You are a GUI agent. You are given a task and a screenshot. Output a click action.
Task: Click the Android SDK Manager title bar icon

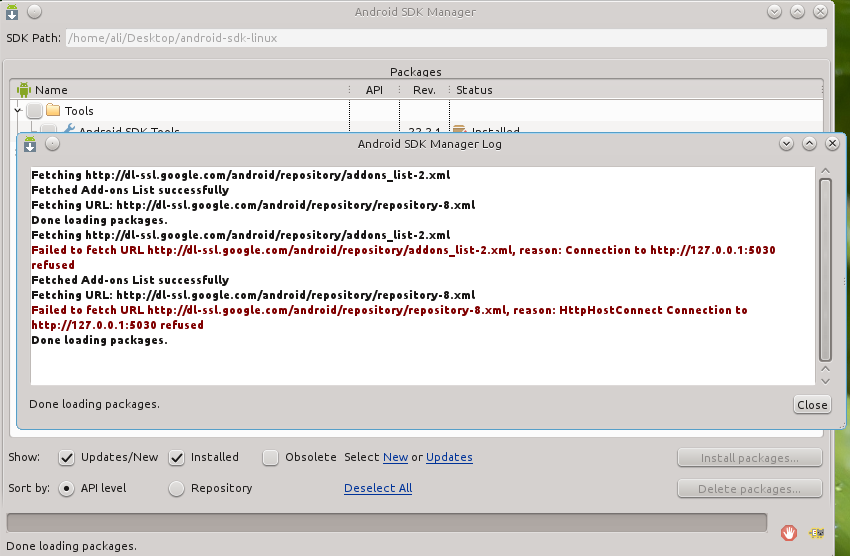point(12,12)
